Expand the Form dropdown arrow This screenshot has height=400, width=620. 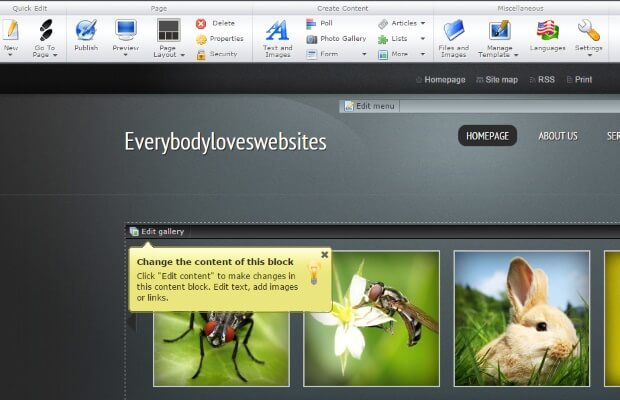[x=364, y=54]
